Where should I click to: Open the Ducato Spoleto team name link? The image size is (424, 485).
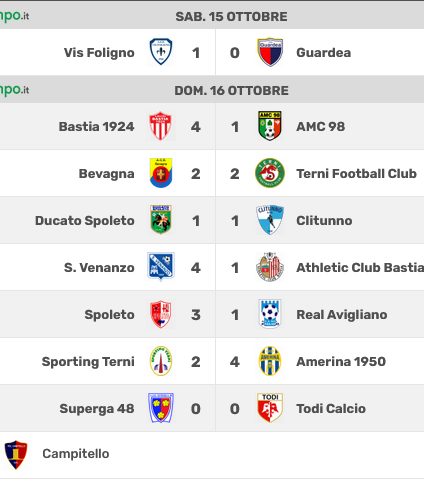point(85,220)
